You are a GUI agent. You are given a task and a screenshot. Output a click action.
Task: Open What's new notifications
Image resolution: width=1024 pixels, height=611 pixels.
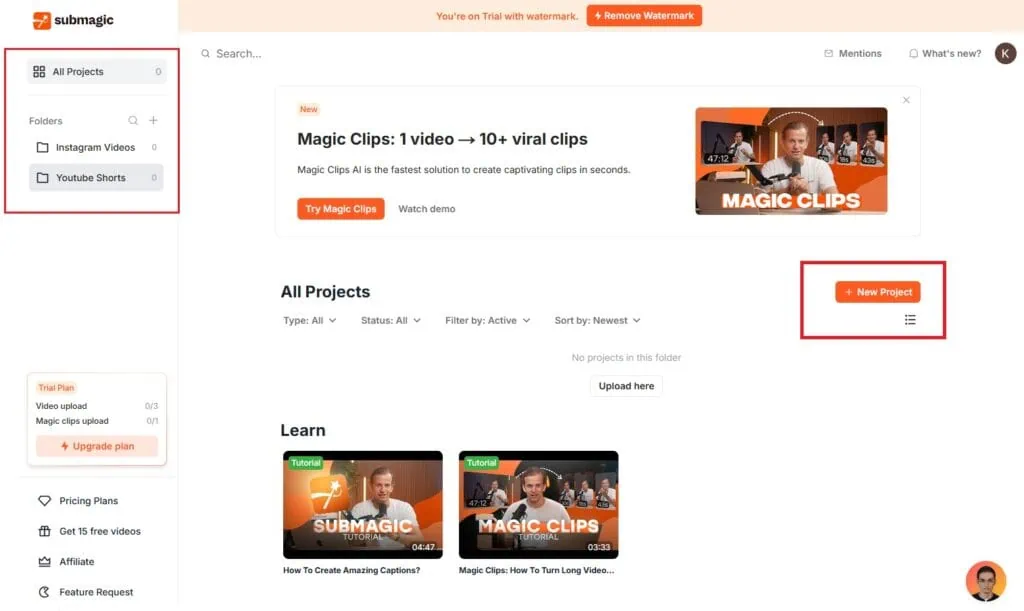coord(944,54)
